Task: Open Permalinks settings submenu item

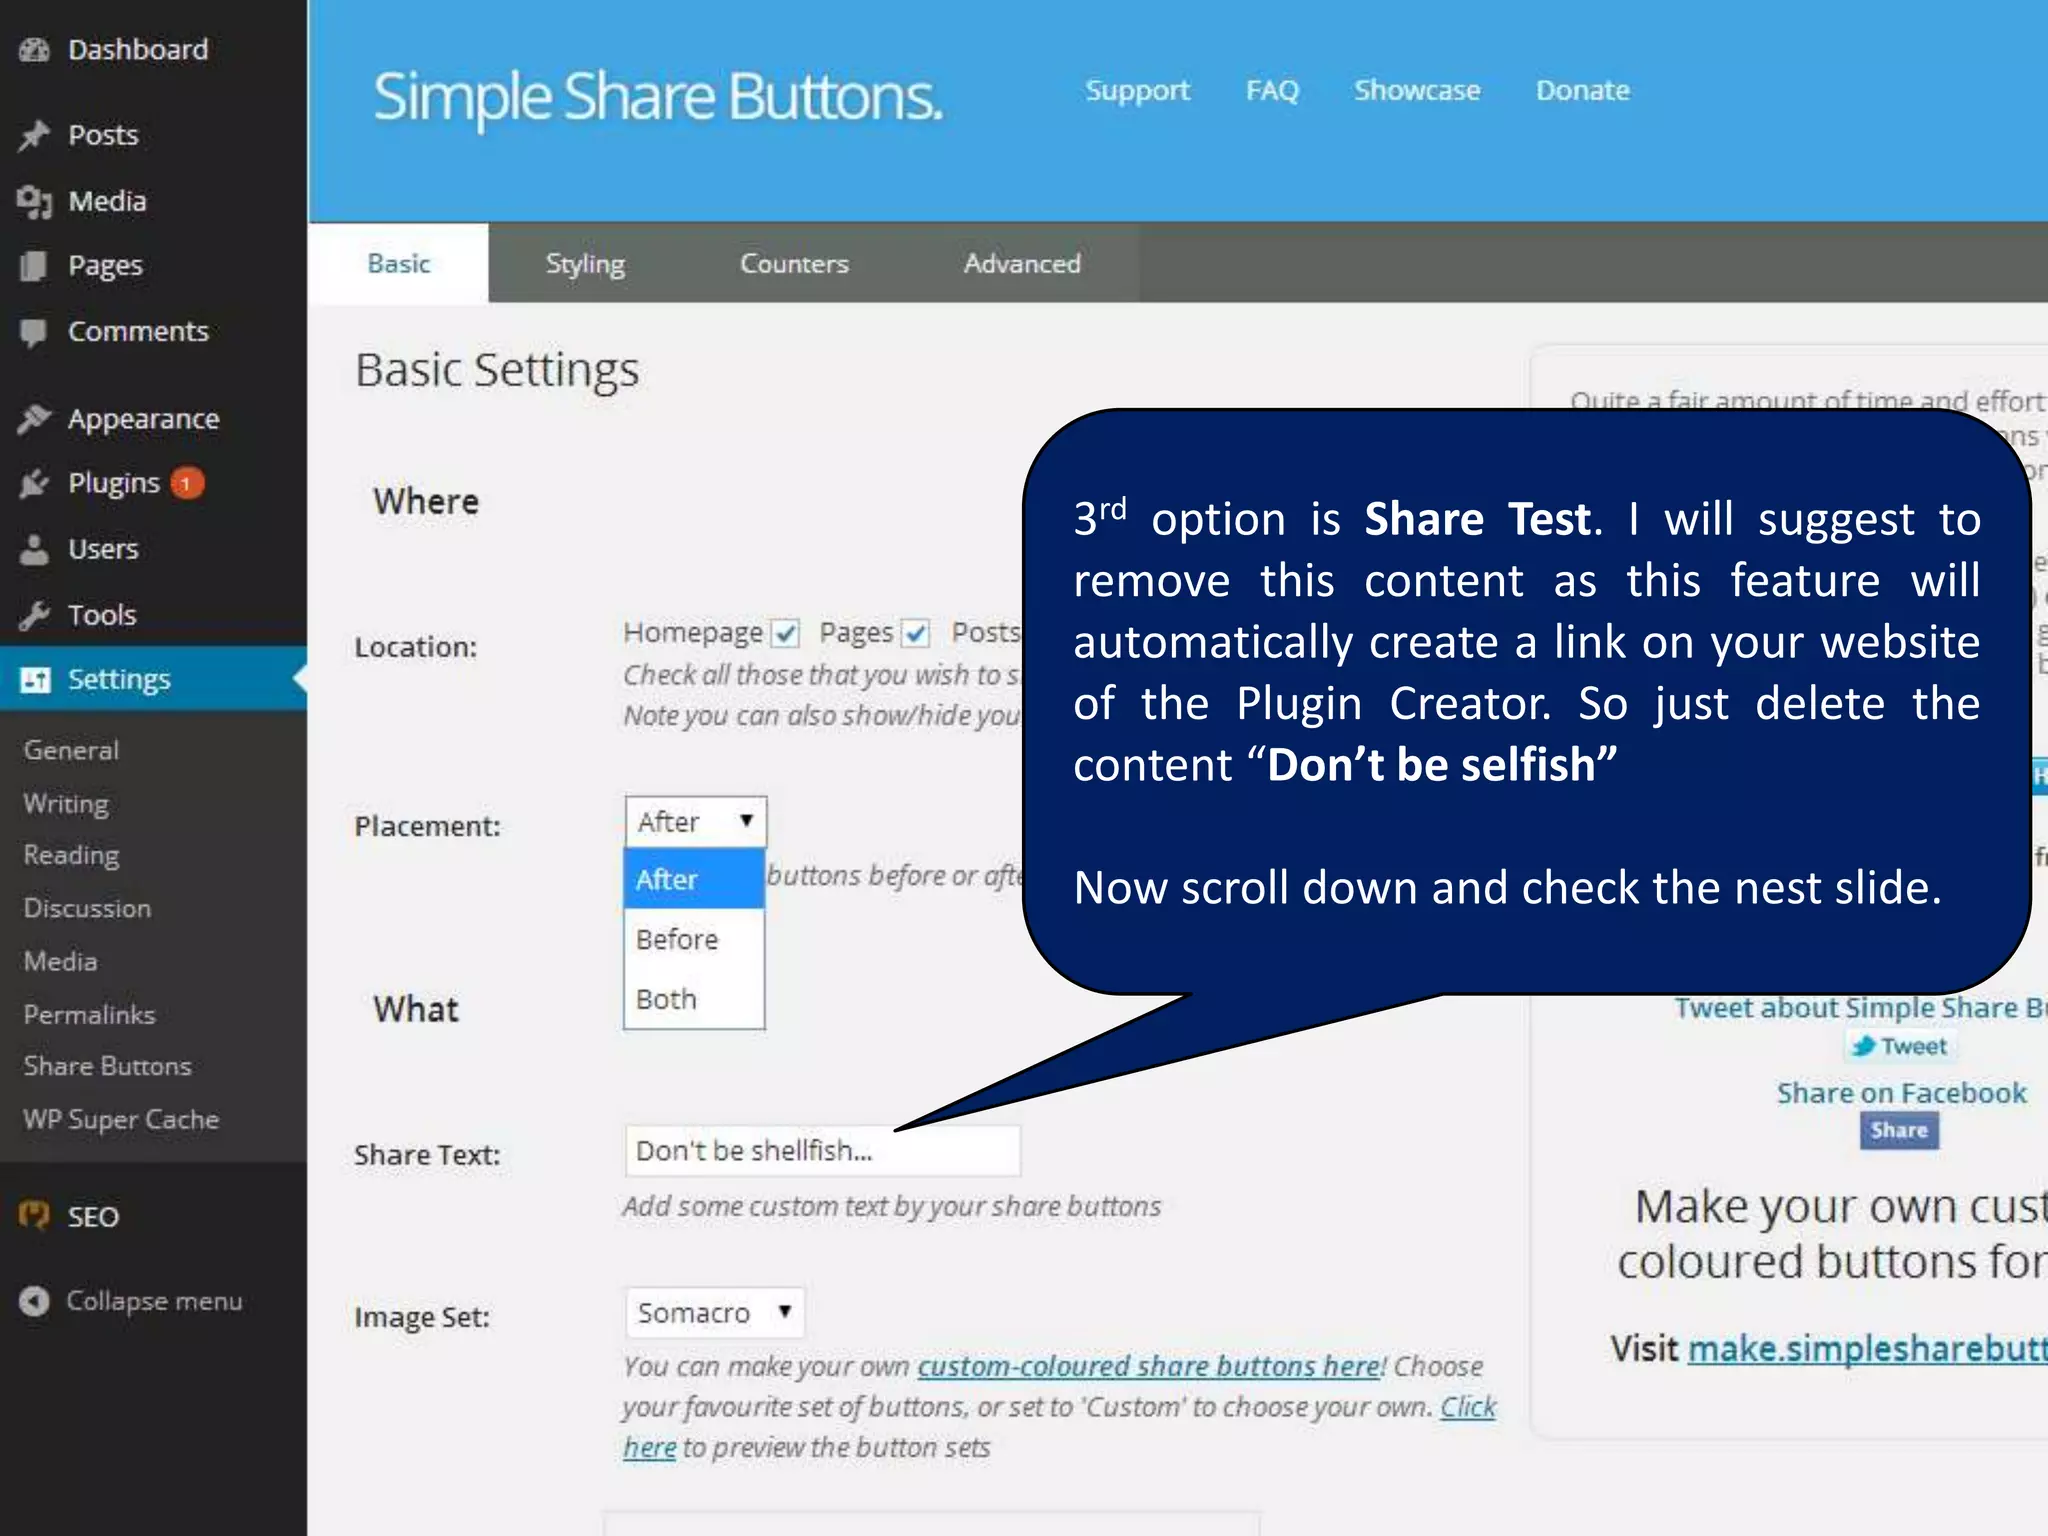Action: [x=89, y=1014]
